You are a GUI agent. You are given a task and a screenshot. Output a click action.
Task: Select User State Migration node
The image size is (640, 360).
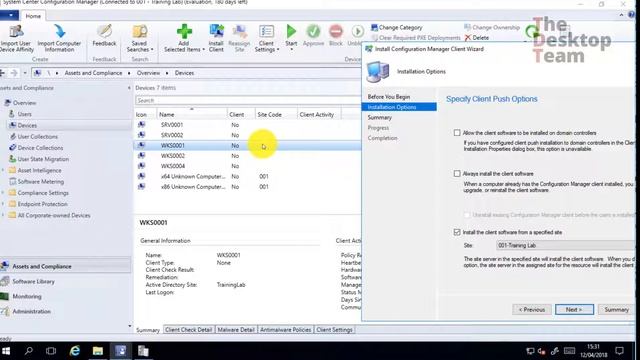[43, 159]
